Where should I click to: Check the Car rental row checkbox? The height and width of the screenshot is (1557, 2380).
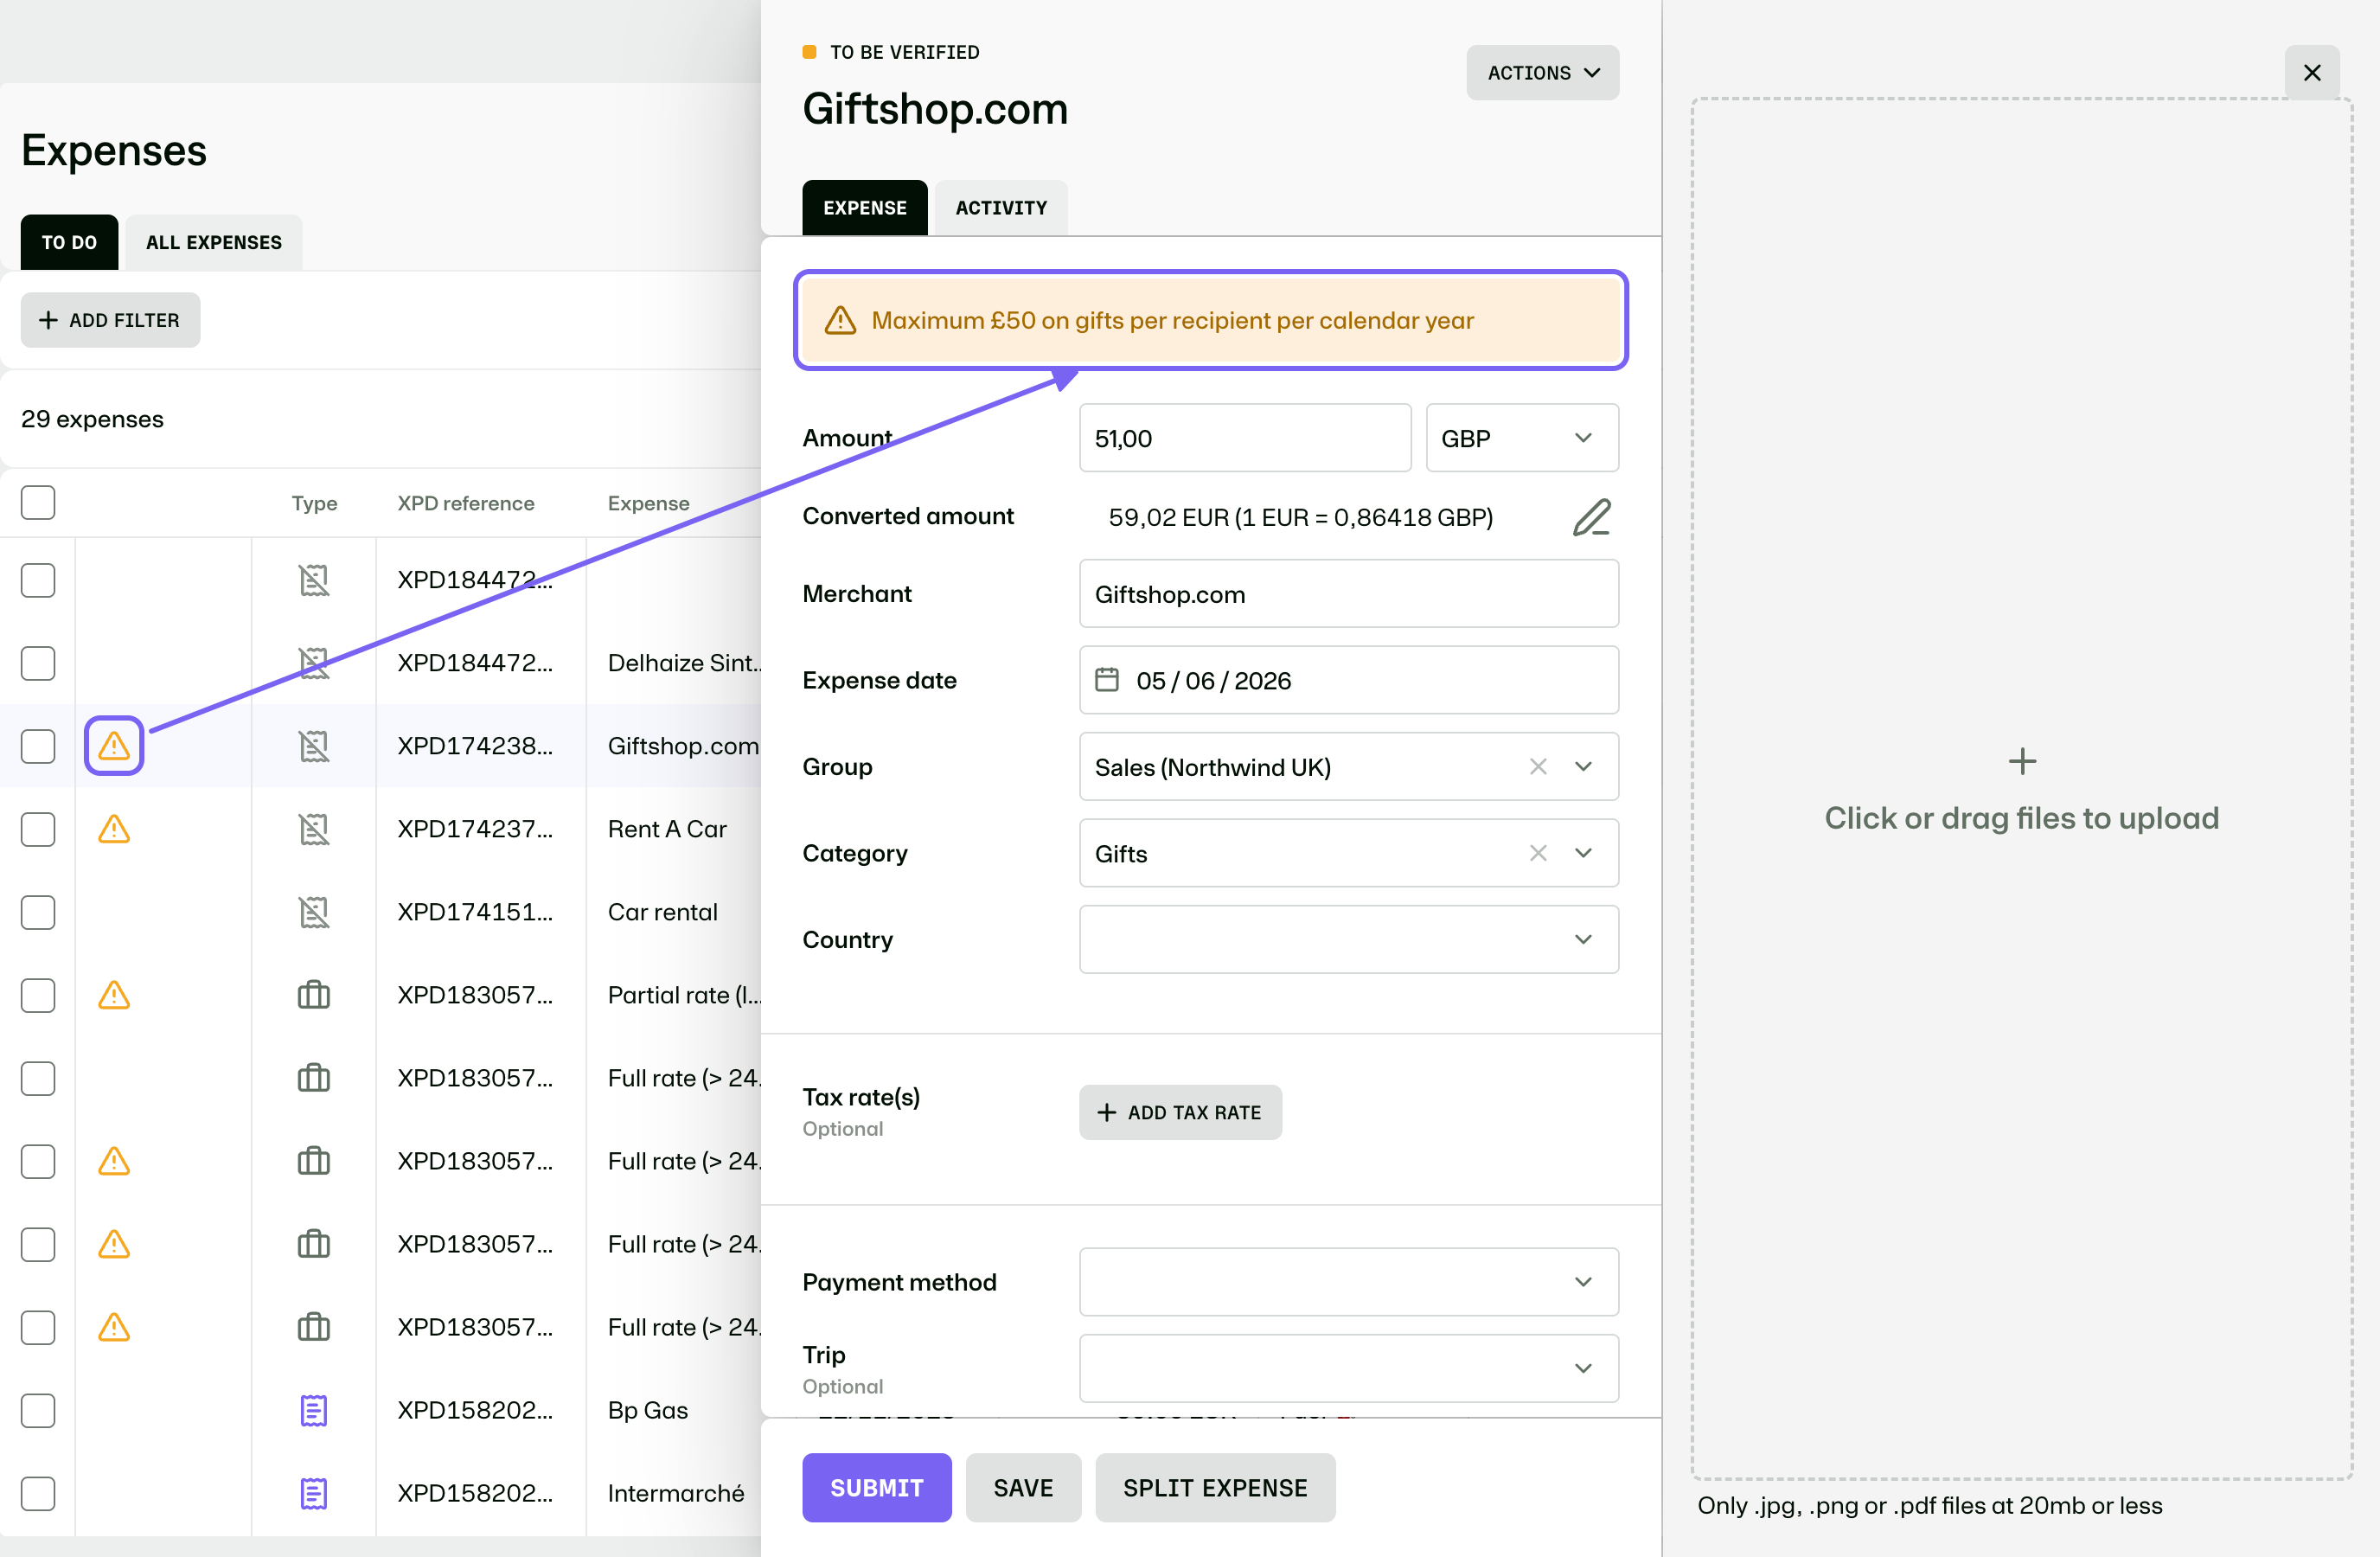(38, 912)
